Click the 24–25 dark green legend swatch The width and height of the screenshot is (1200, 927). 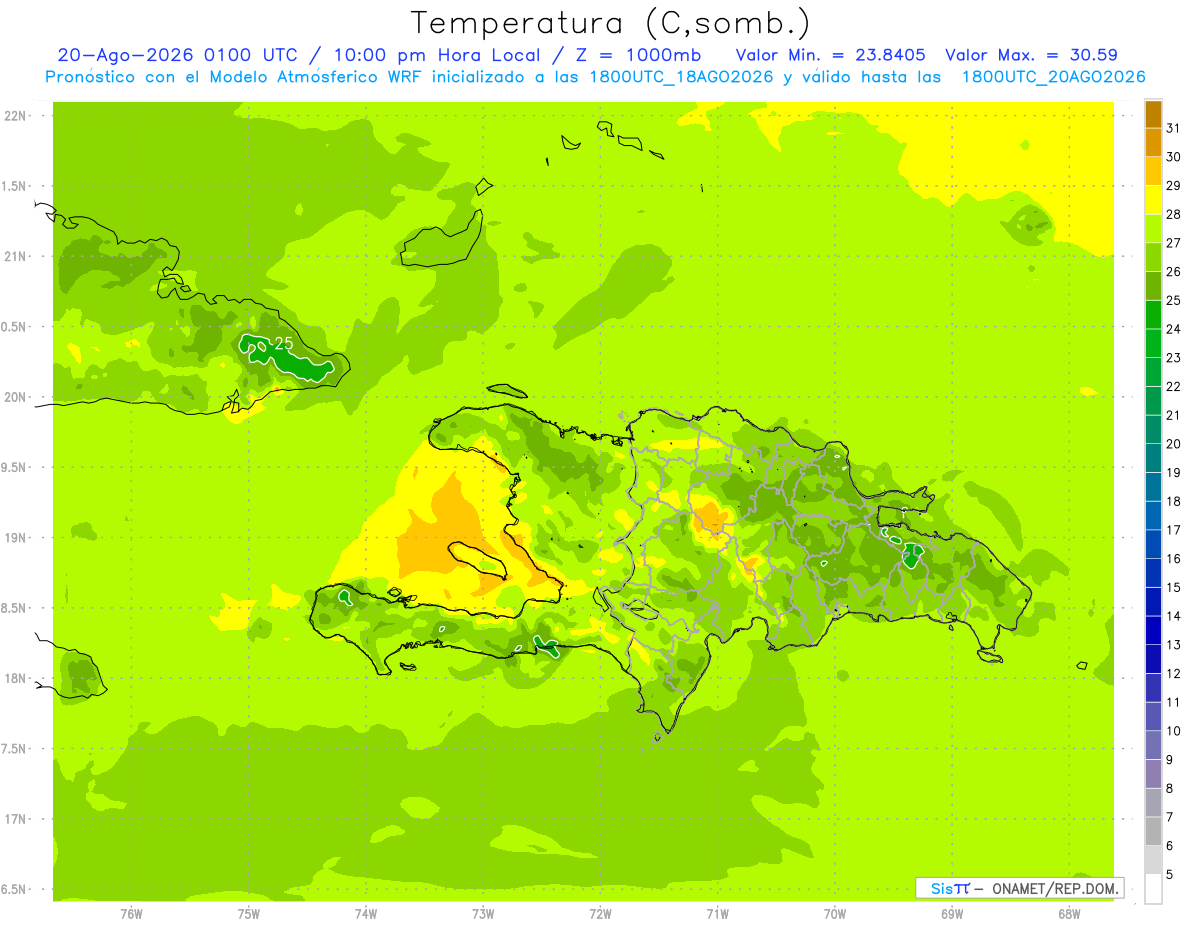(1153, 314)
